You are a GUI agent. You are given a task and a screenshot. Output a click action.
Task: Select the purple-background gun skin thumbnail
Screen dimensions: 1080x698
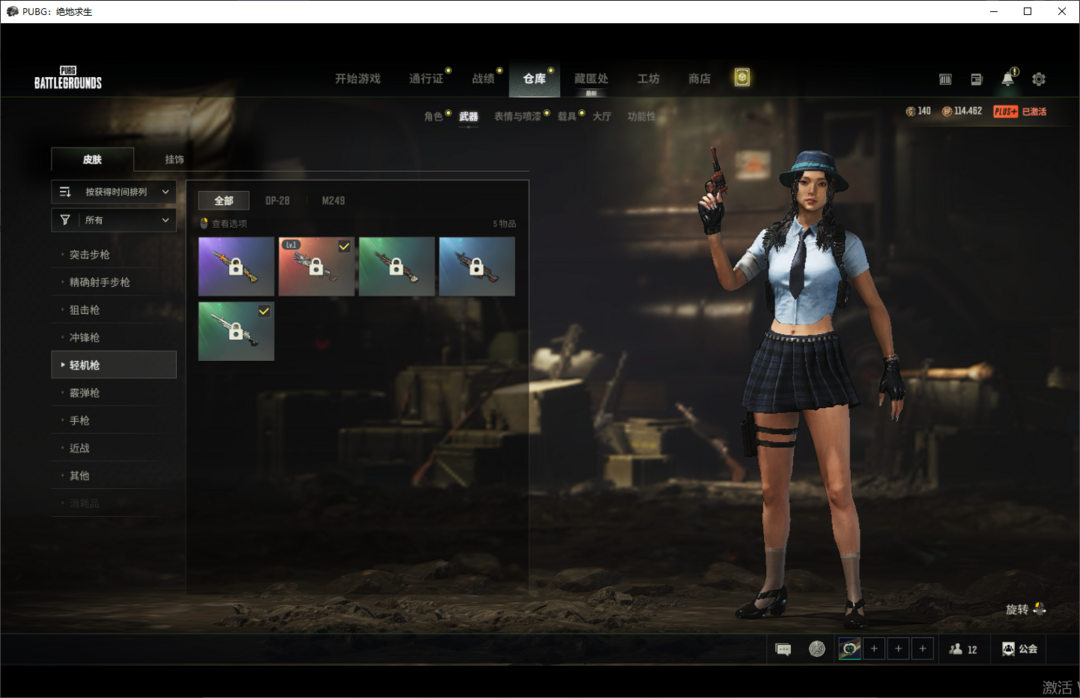pyautogui.click(x=236, y=267)
